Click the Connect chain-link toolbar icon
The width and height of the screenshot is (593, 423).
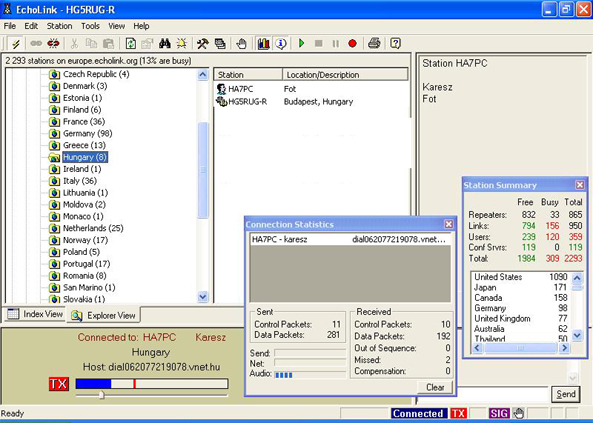[x=36, y=44]
